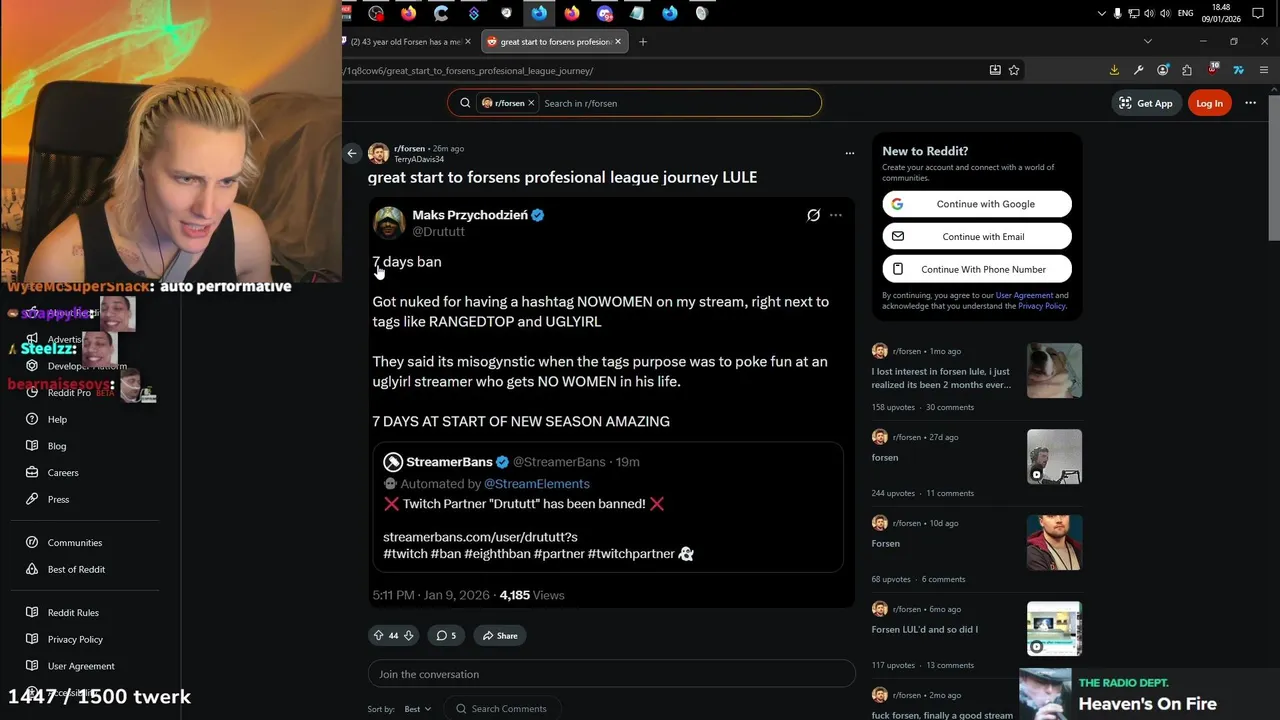Click the r/forsen subreddit name on post
This screenshot has width=1280, height=720.
[409, 148]
